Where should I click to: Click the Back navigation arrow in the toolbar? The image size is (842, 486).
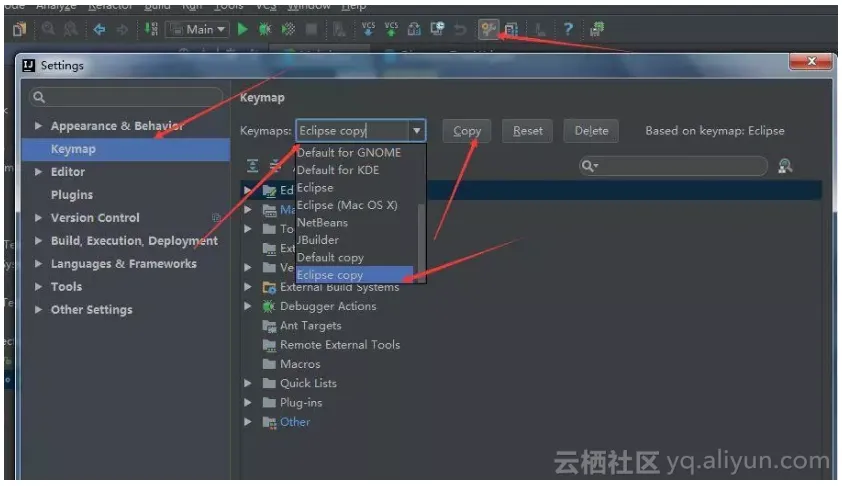[99, 29]
